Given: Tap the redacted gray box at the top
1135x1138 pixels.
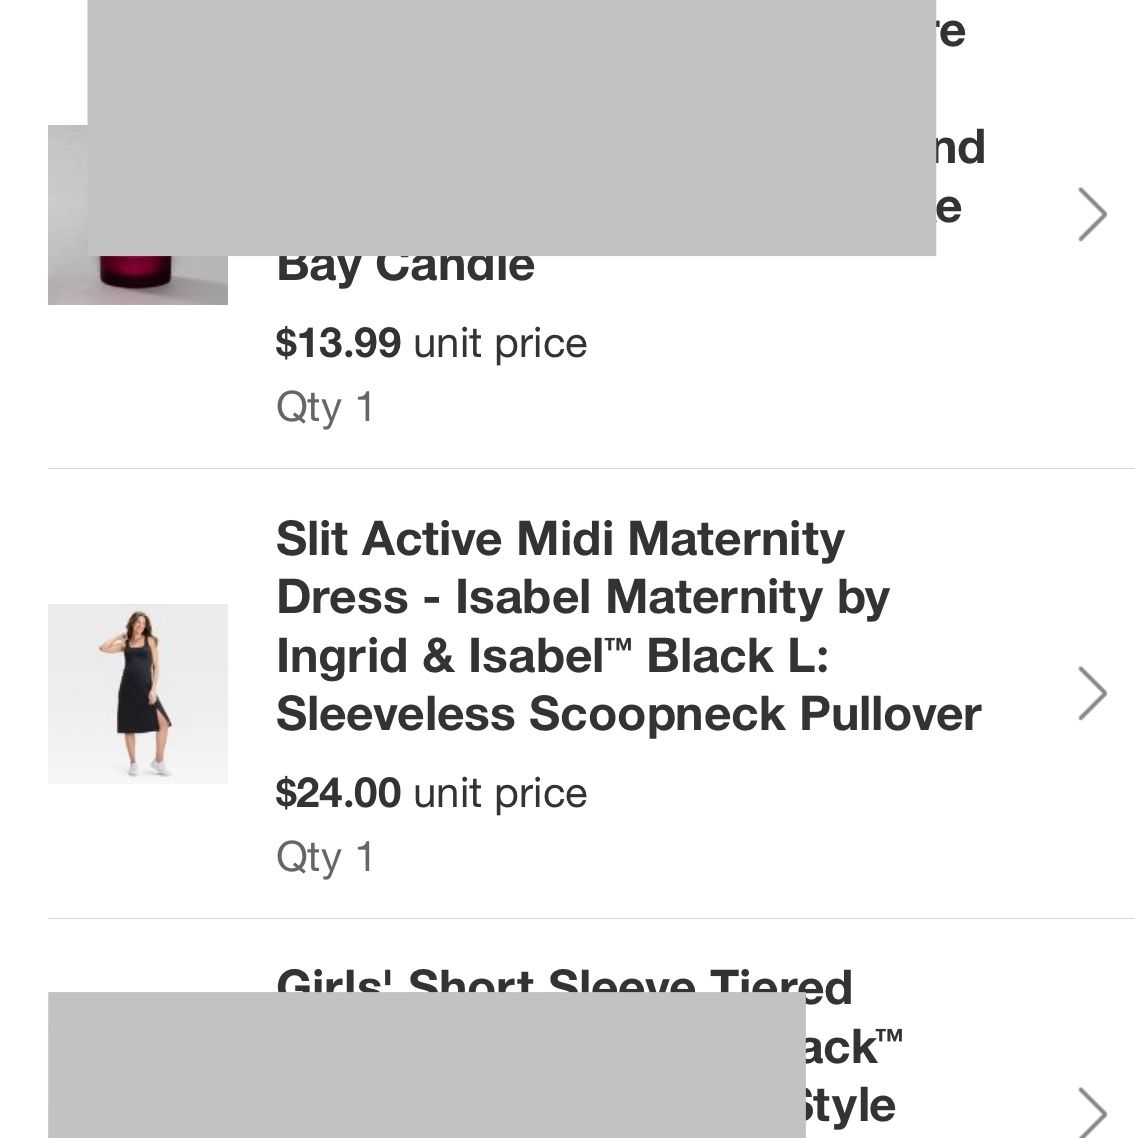Looking at the screenshot, I should 510,125.
